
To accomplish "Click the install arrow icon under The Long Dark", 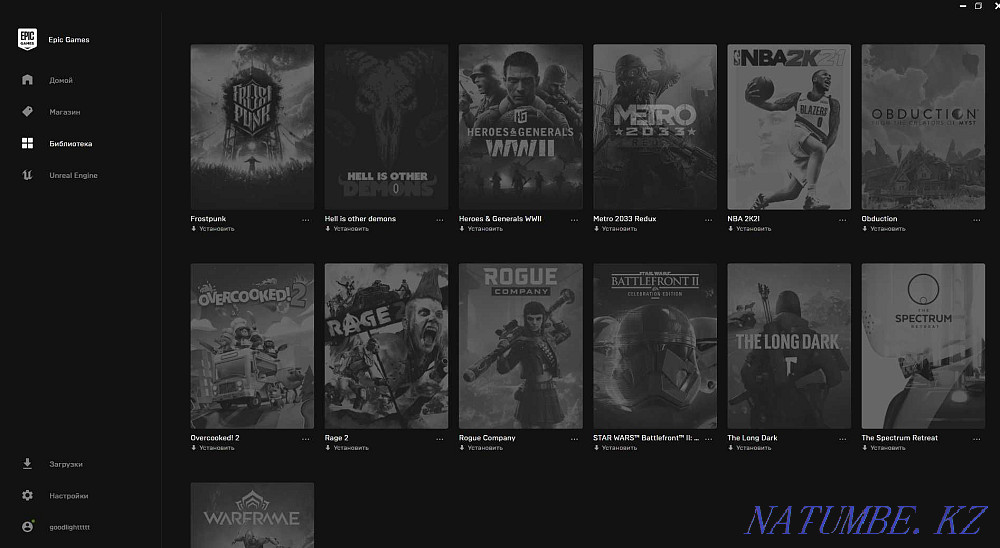I will (x=730, y=448).
